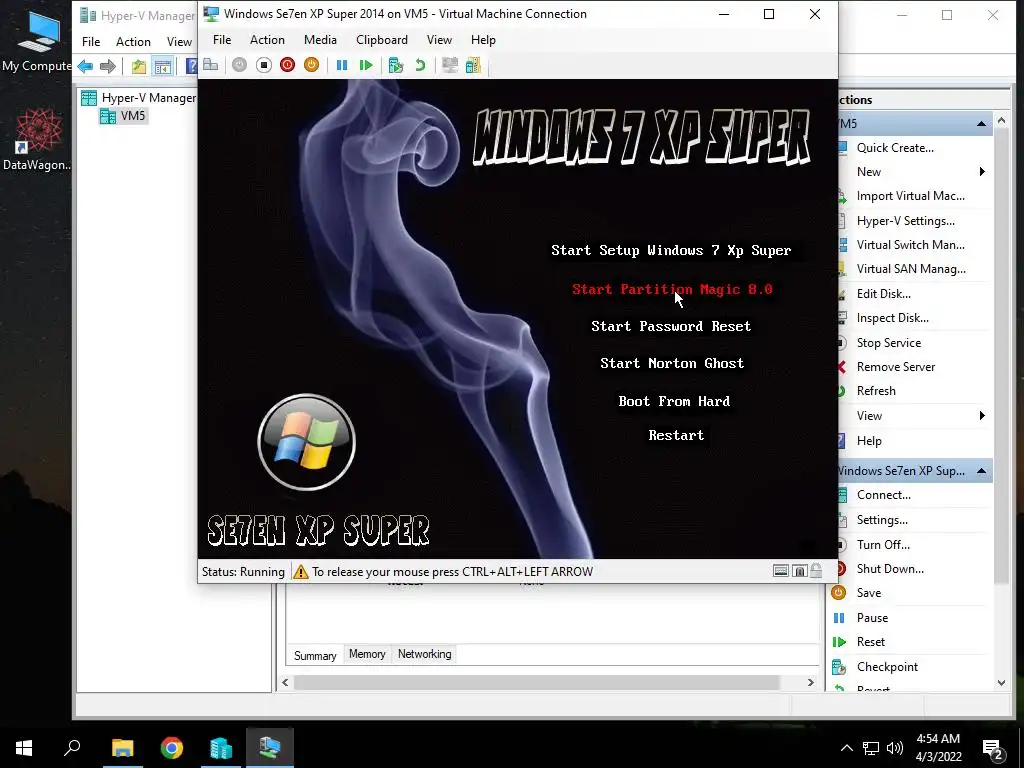1024x768 pixels.
Task: Select Start Partition Magic 8.0
Action: point(672,289)
